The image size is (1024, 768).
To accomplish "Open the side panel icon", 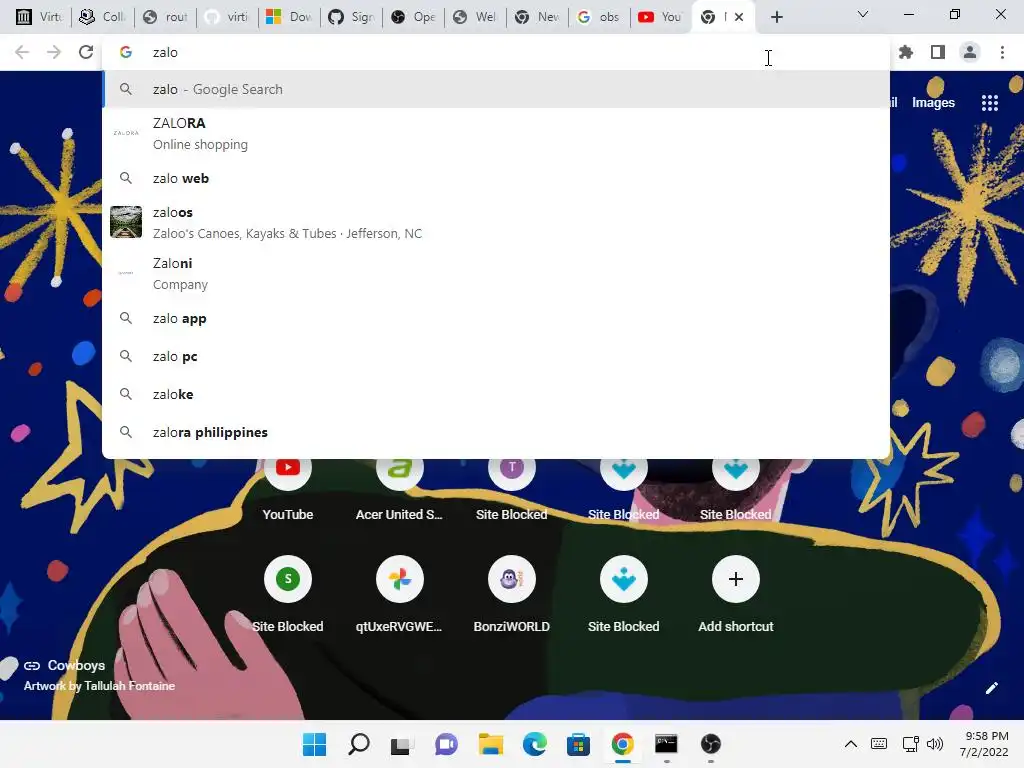I will [x=938, y=52].
